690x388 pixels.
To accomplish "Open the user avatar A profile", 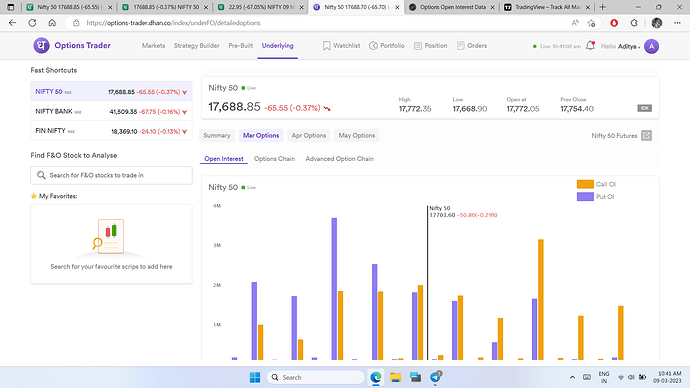I will click(651, 46).
